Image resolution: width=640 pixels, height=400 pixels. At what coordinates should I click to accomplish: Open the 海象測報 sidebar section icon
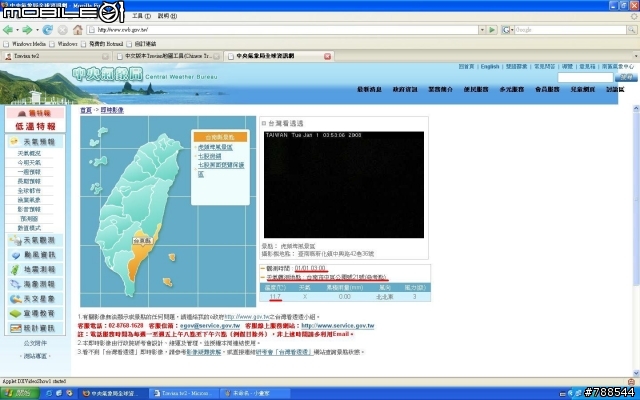click(16, 284)
